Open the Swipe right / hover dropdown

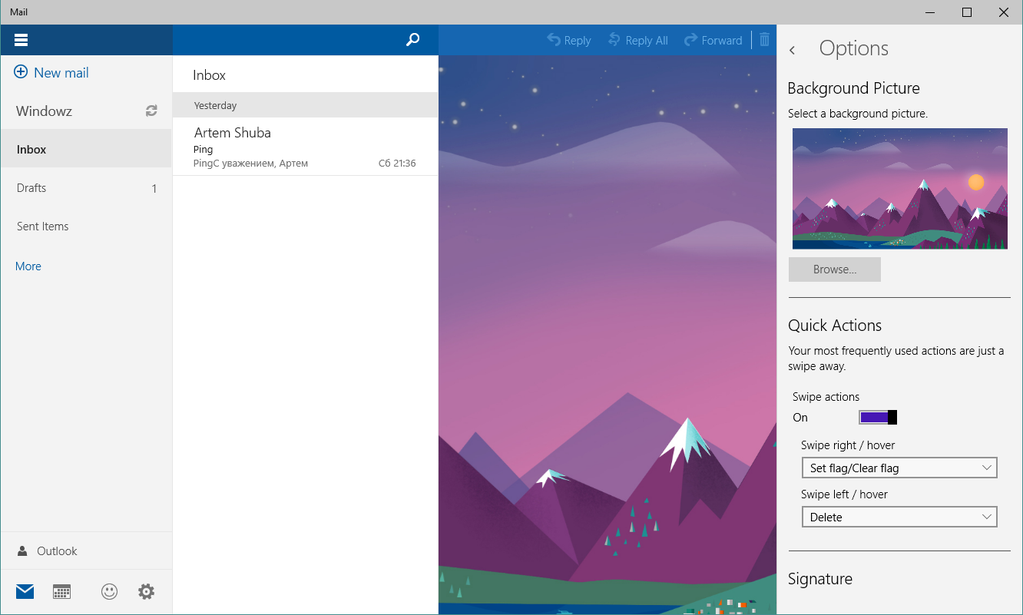[899, 468]
